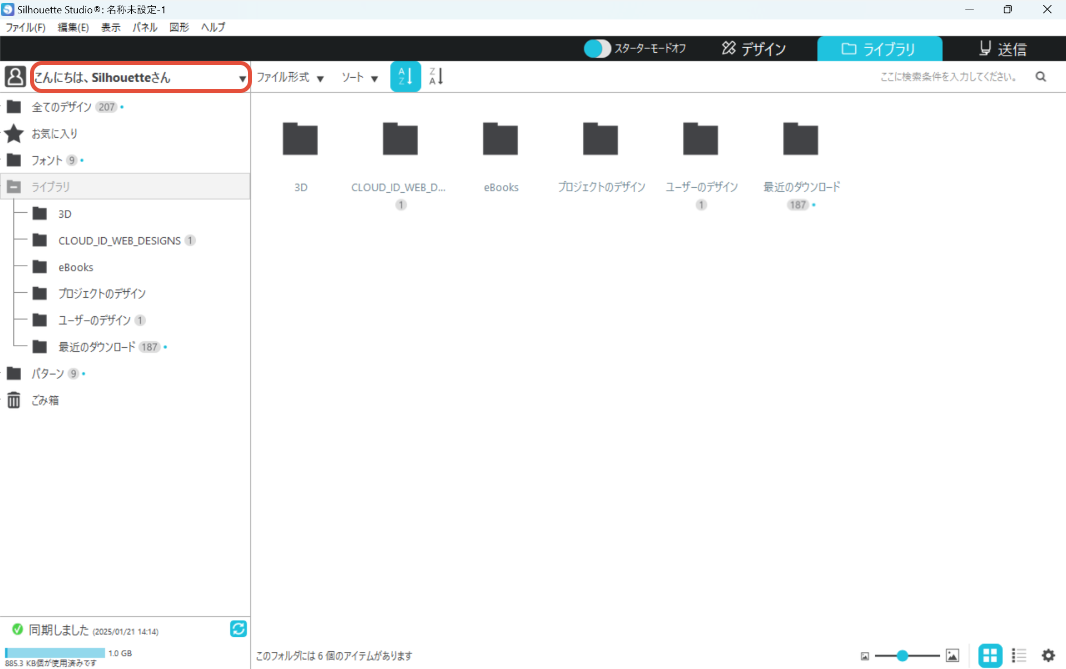Open ヘルプ menu
Image resolution: width=1066 pixels, height=669 pixels.
[x=213, y=27]
